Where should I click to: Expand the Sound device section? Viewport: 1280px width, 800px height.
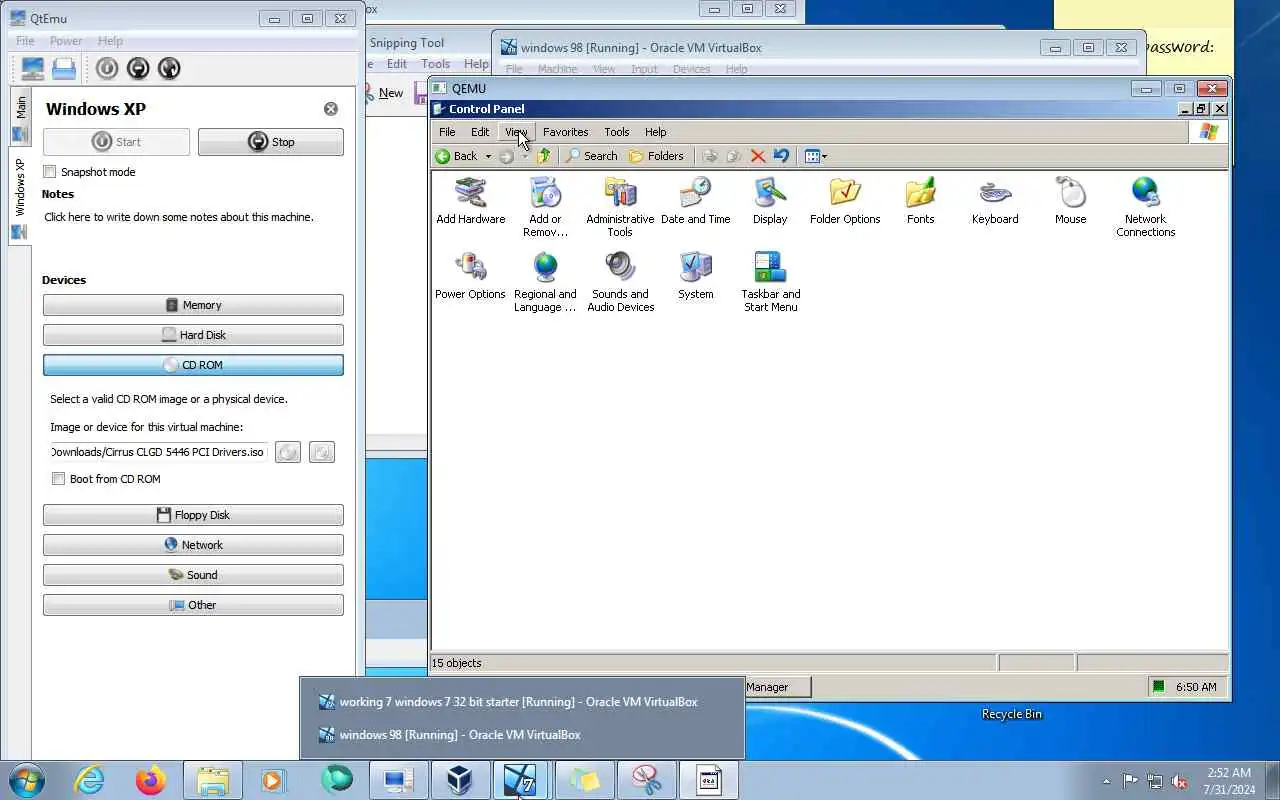[x=193, y=575]
